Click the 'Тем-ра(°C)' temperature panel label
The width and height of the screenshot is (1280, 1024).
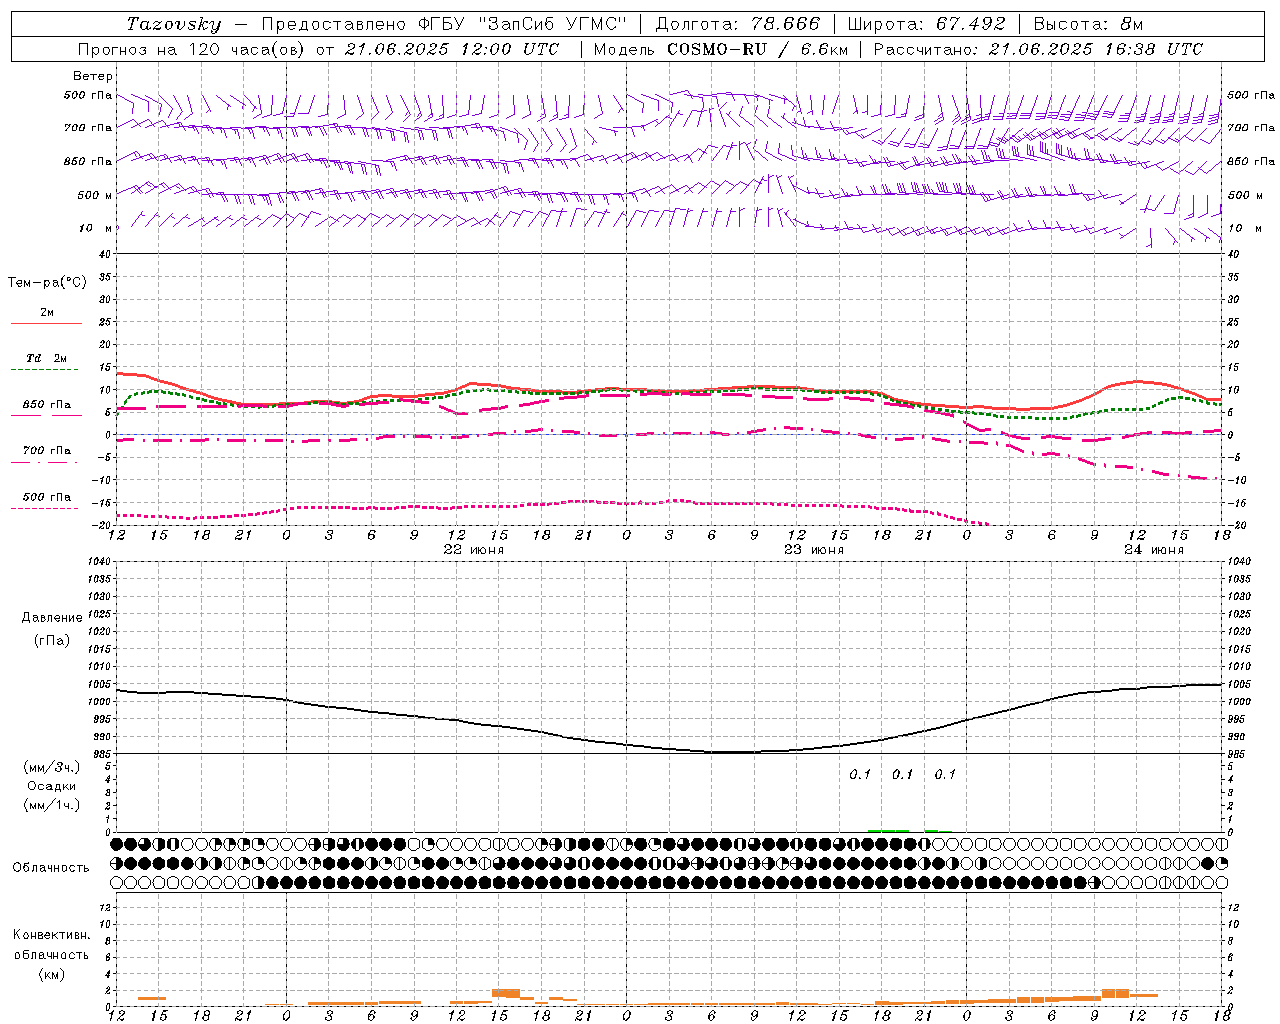[47, 283]
